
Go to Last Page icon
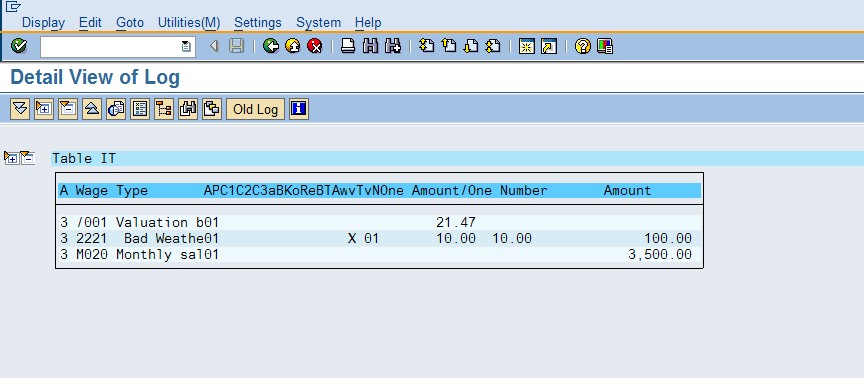point(493,46)
